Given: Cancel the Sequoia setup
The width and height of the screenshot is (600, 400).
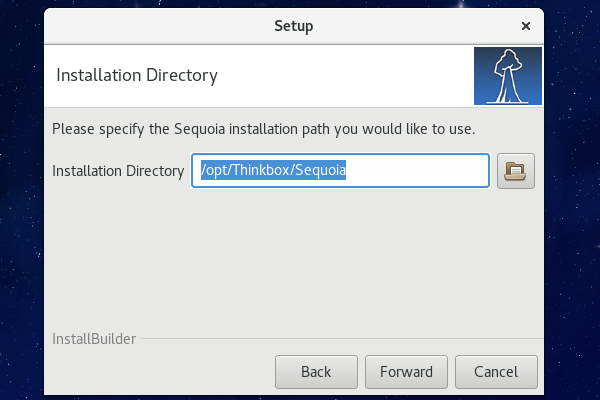Looking at the screenshot, I should [496, 372].
